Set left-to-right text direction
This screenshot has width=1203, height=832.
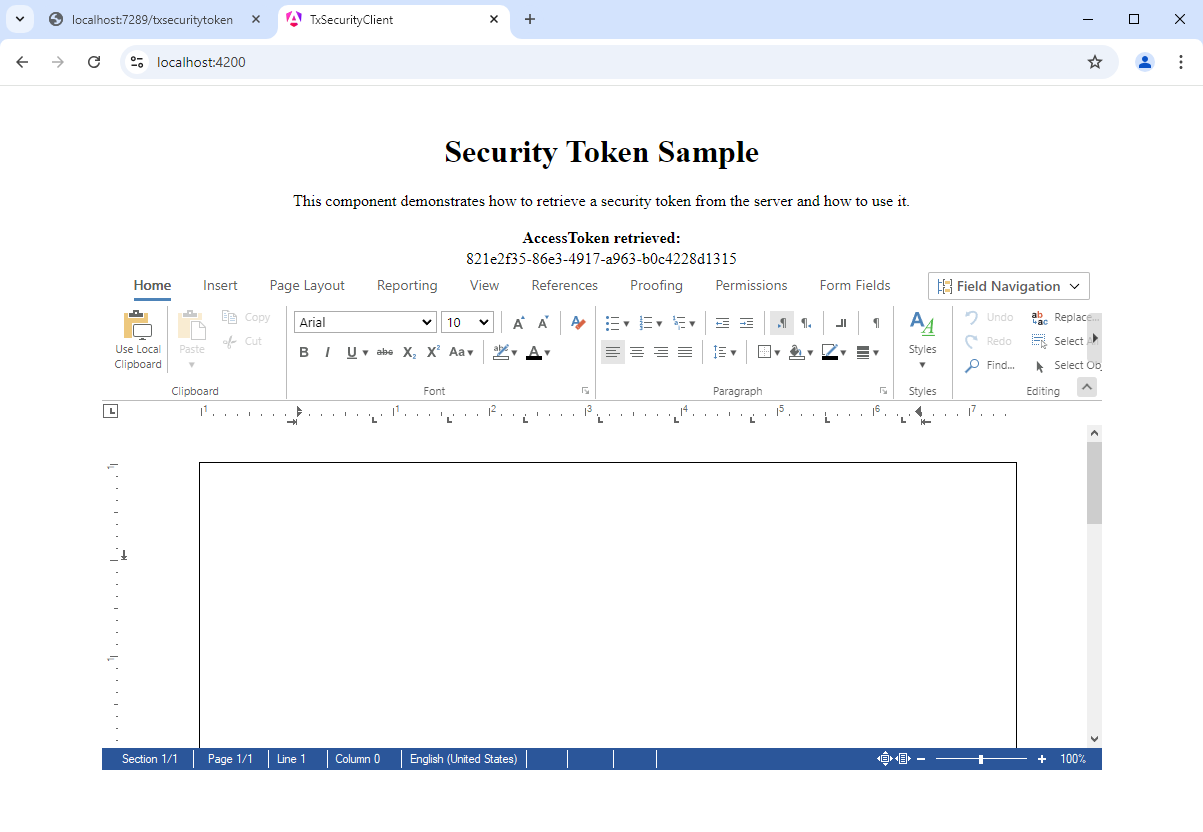(x=782, y=323)
